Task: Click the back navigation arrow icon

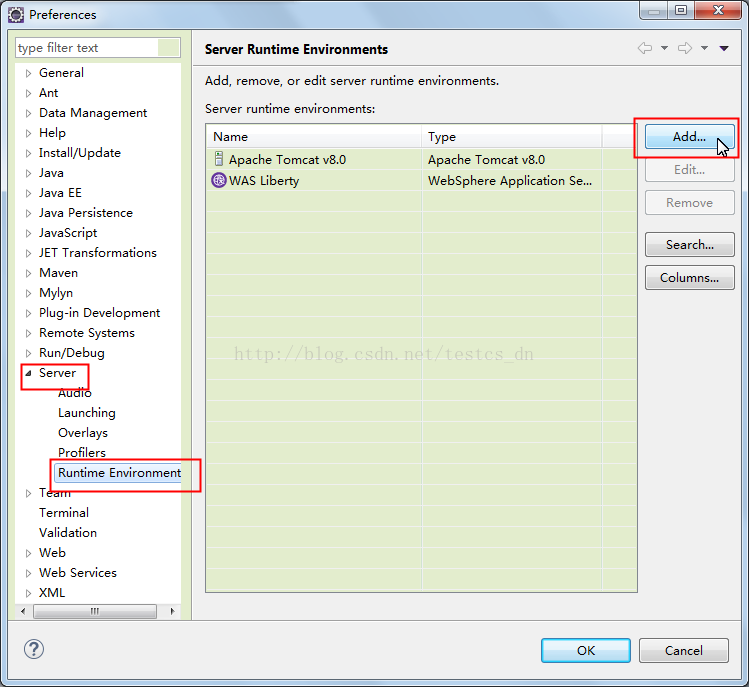Action: (x=645, y=48)
